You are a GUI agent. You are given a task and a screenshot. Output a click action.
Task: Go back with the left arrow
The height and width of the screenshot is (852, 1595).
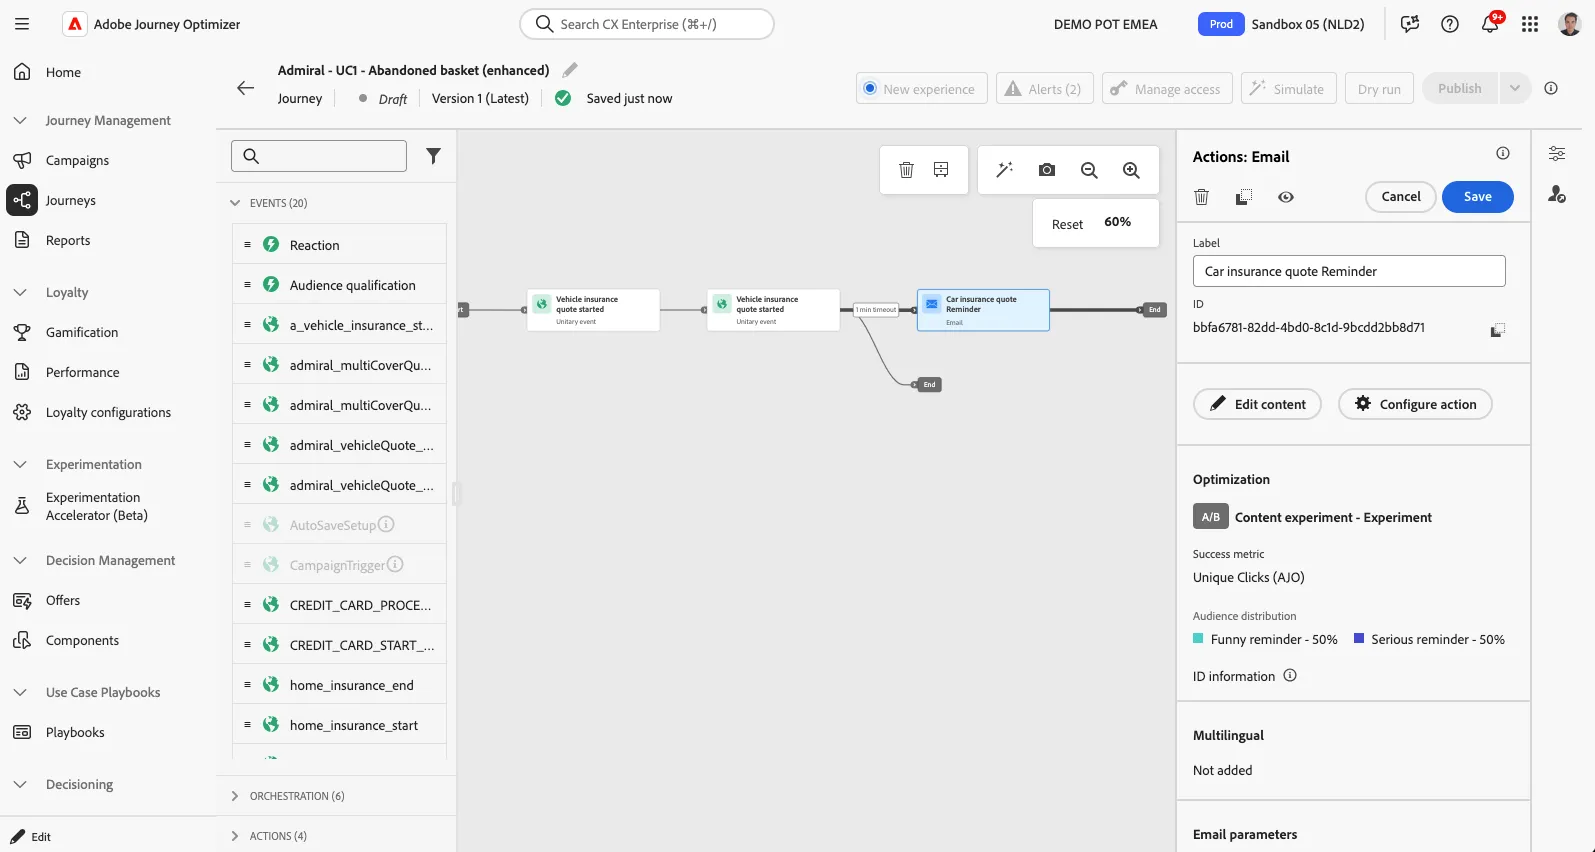click(245, 88)
